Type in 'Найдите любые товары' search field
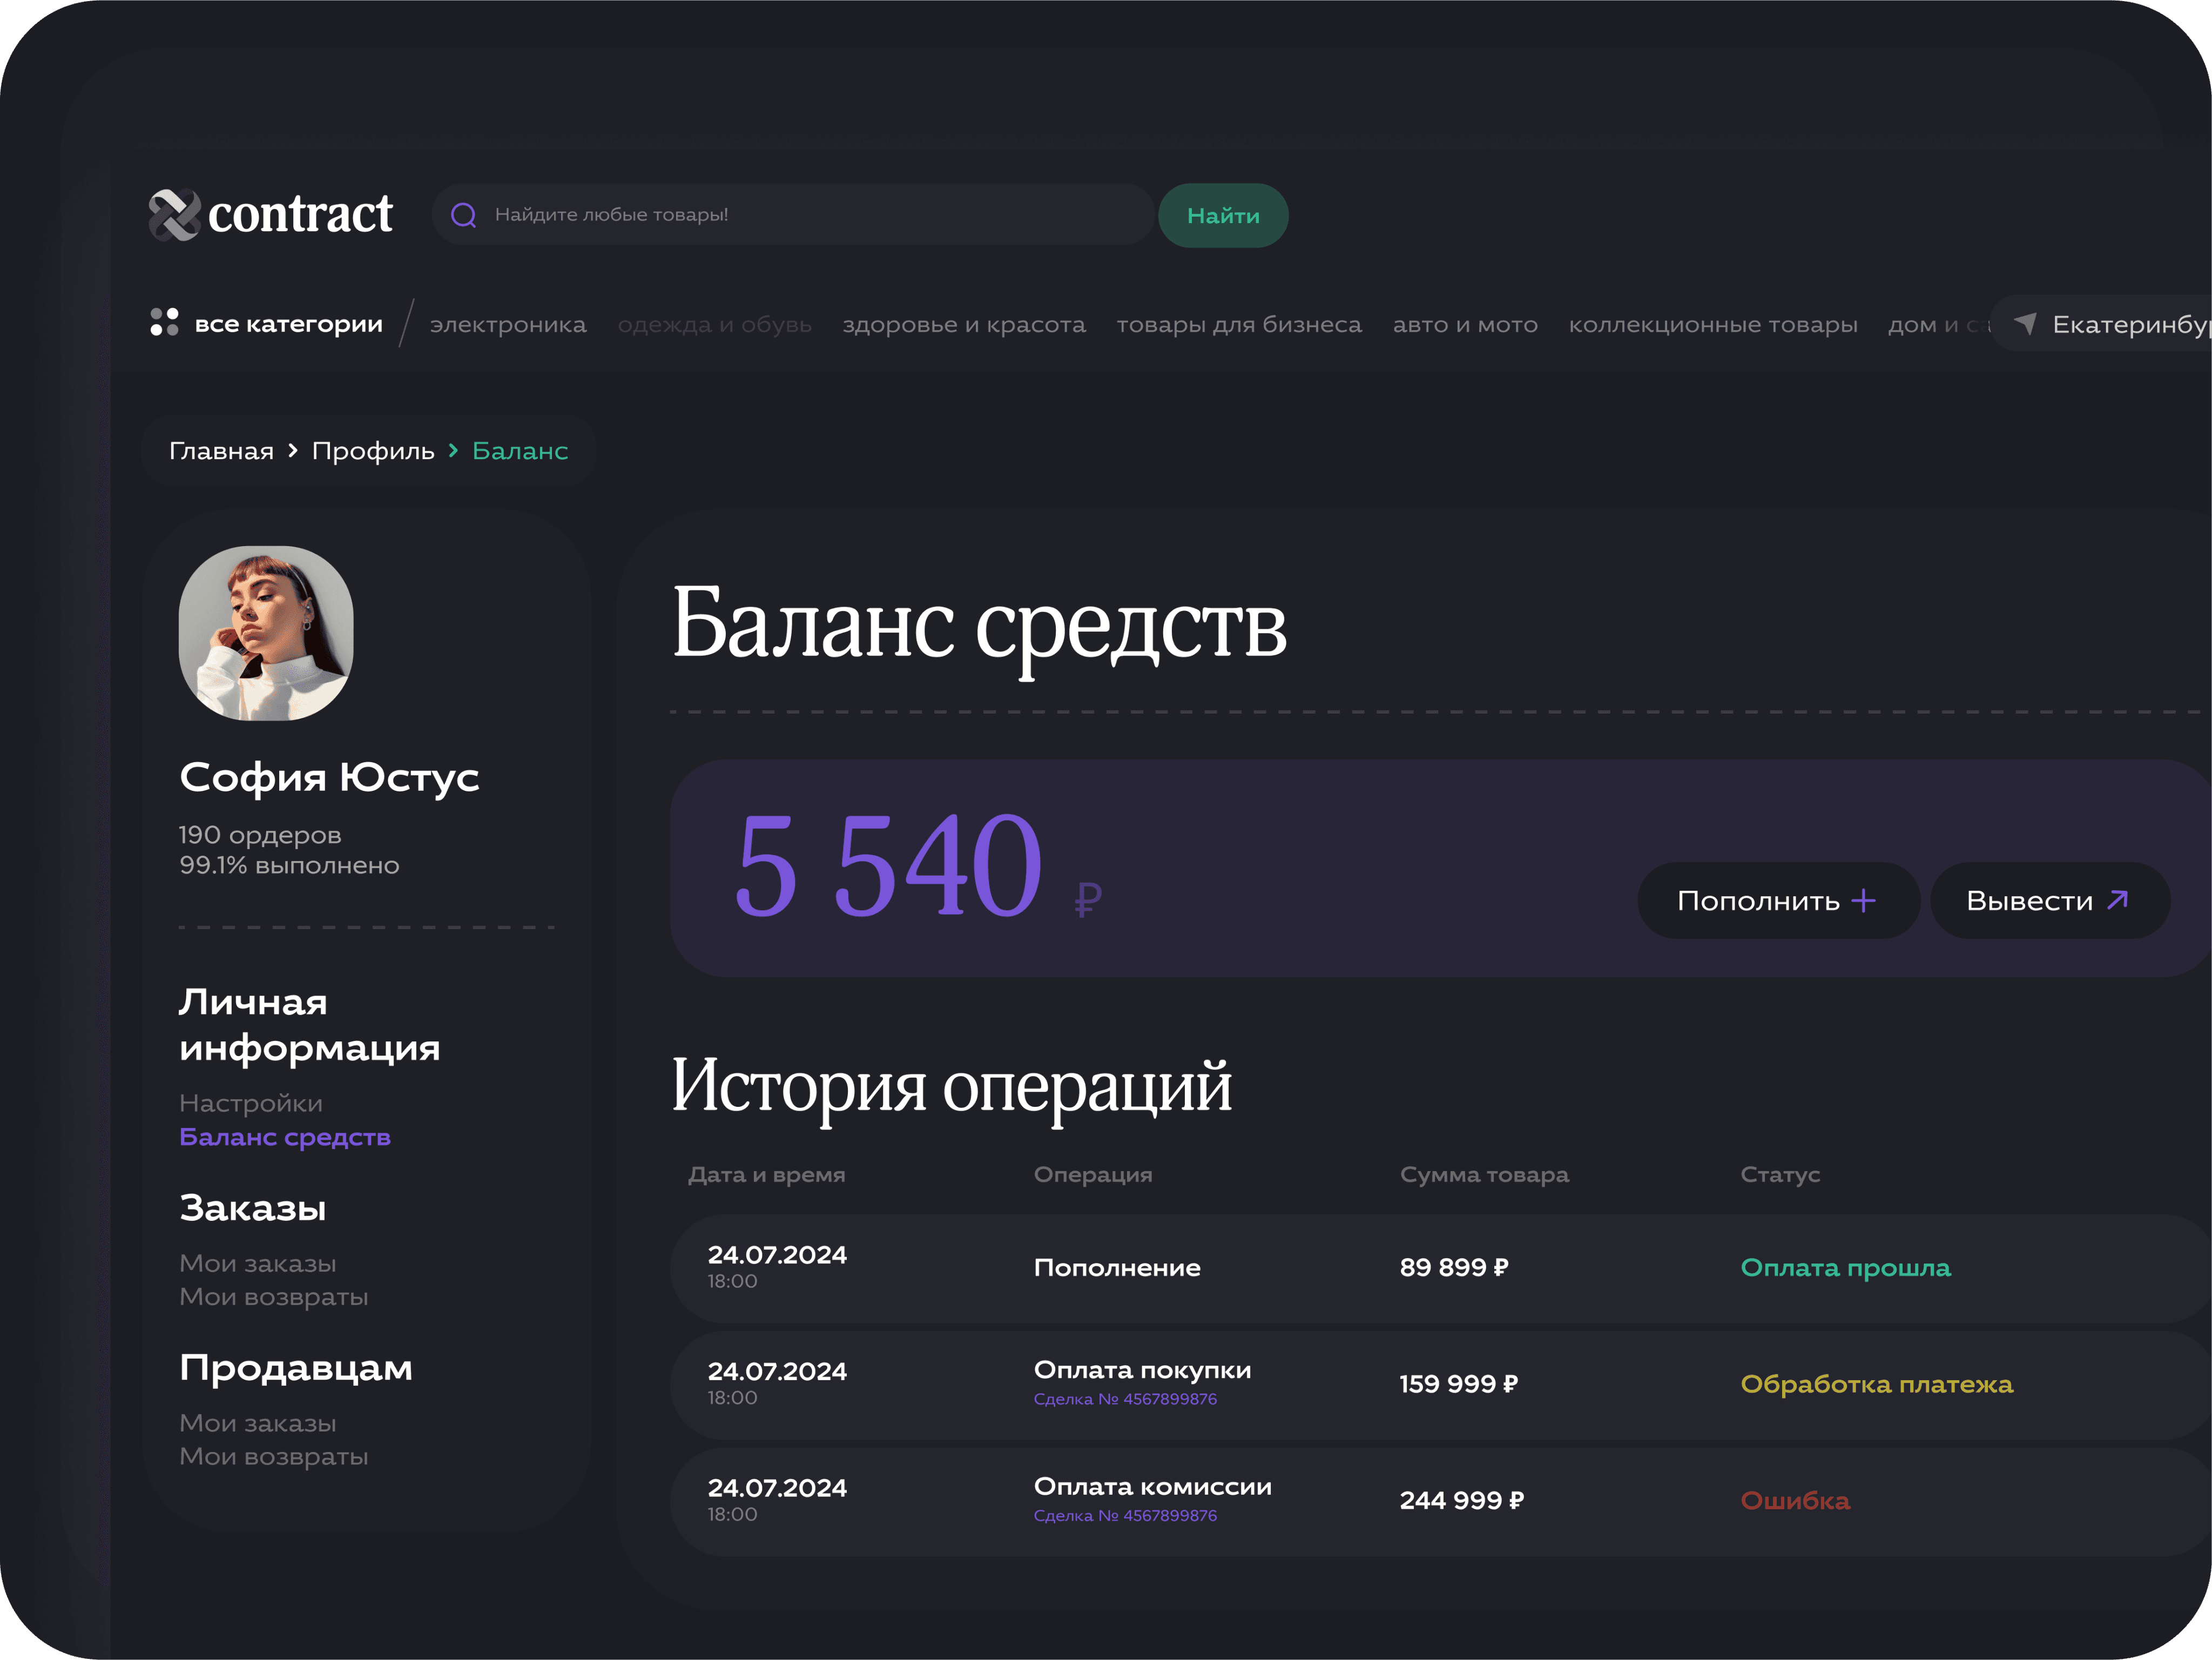2212x1660 pixels. (x=800, y=215)
